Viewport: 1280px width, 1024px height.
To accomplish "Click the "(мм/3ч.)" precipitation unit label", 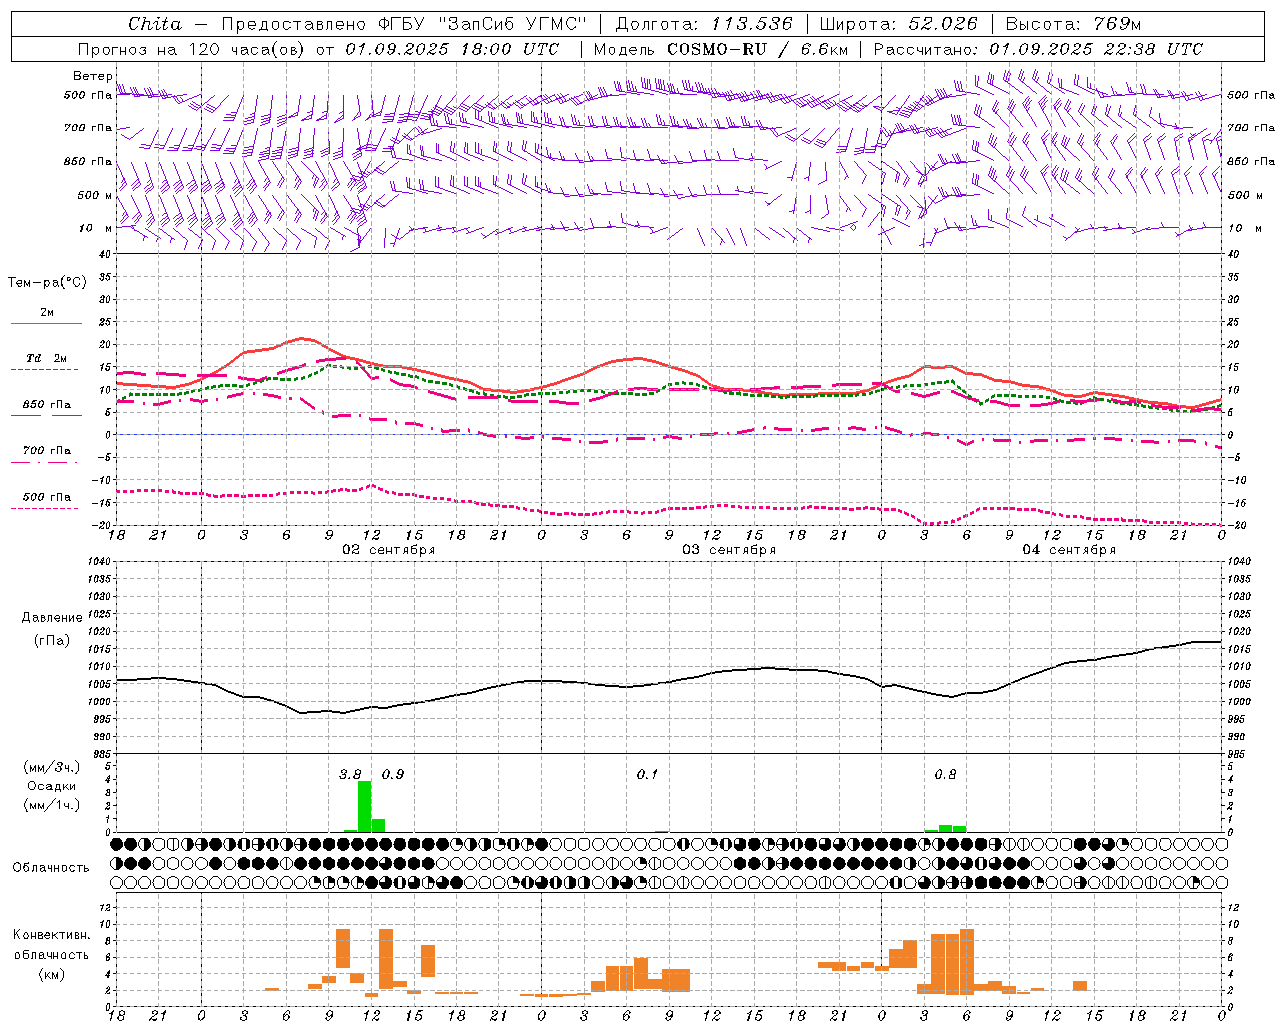I will (x=52, y=768).
